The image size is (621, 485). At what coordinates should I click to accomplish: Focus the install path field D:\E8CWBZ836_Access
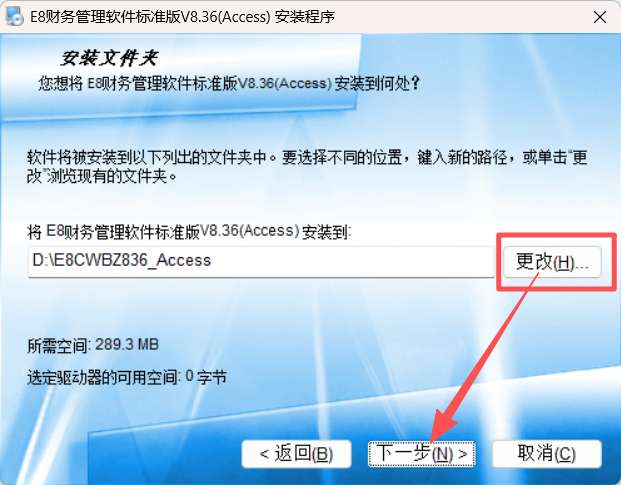[261, 261]
